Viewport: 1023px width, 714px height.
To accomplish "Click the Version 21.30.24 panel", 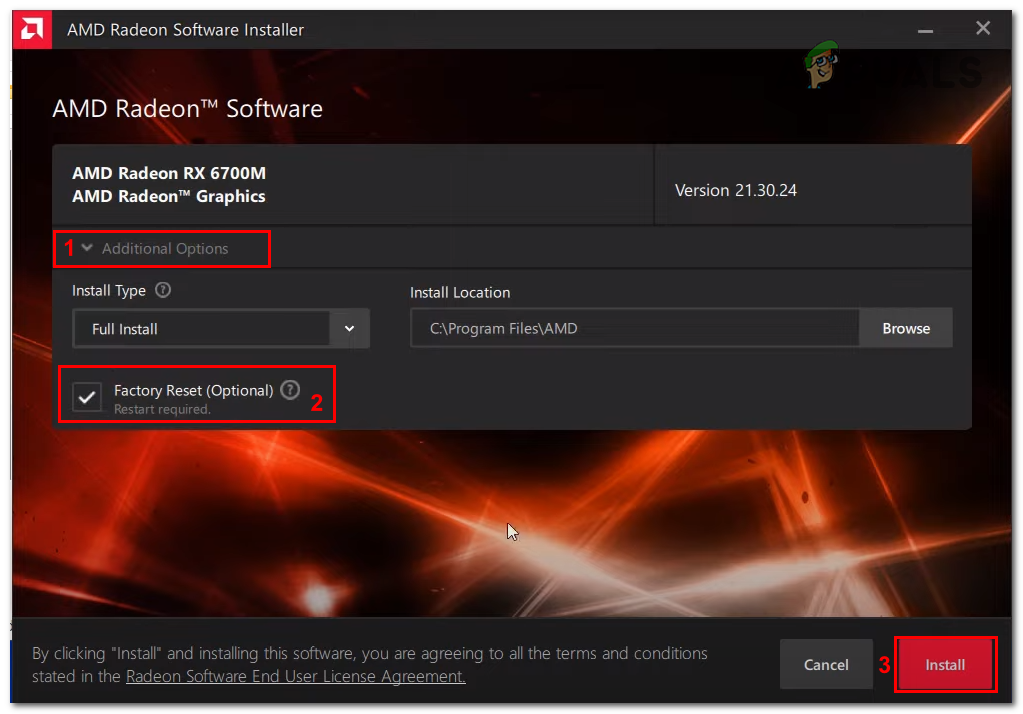I will tap(812, 190).
